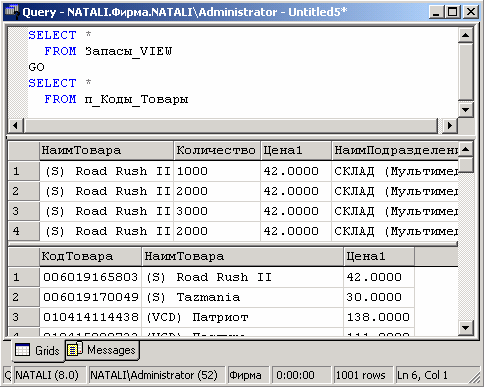Click code cell 010414114438
Screen dimensions: 484x387
tap(91, 317)
